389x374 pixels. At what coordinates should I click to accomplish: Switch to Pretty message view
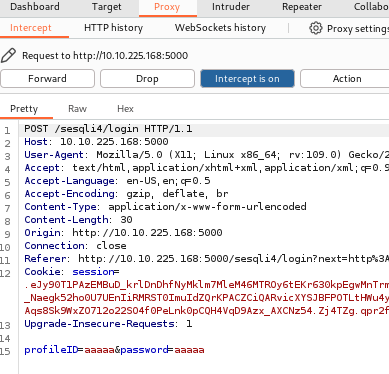pyautogui.click(x=24, y=109)
